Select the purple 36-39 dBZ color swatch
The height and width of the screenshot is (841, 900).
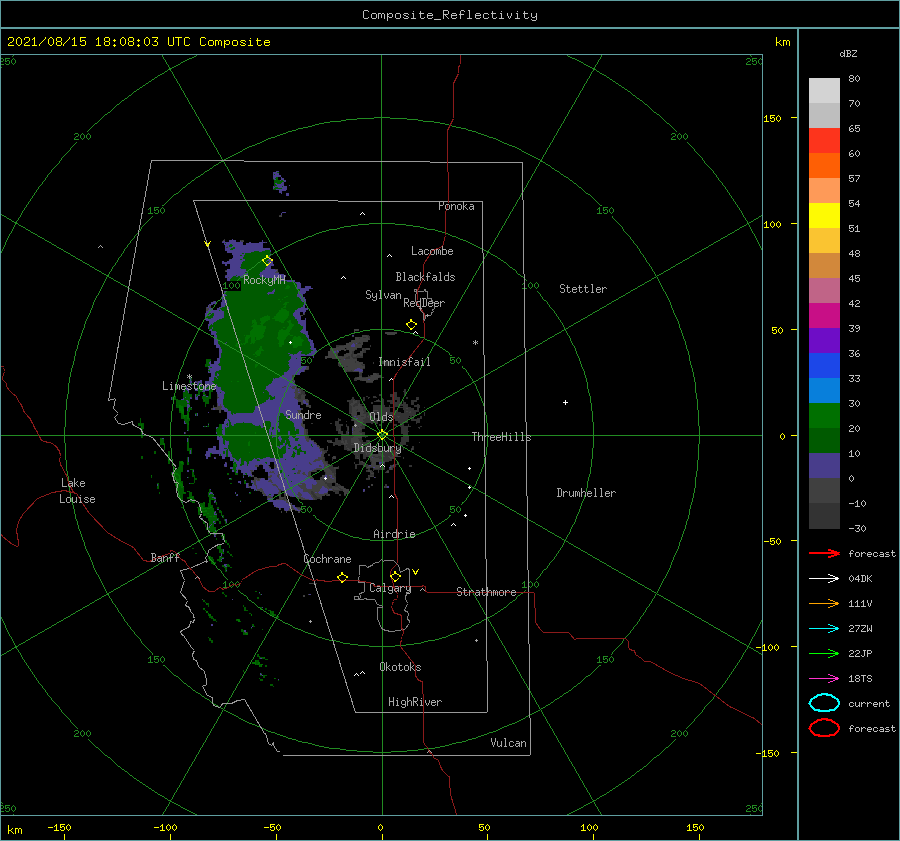pos(824,341)
